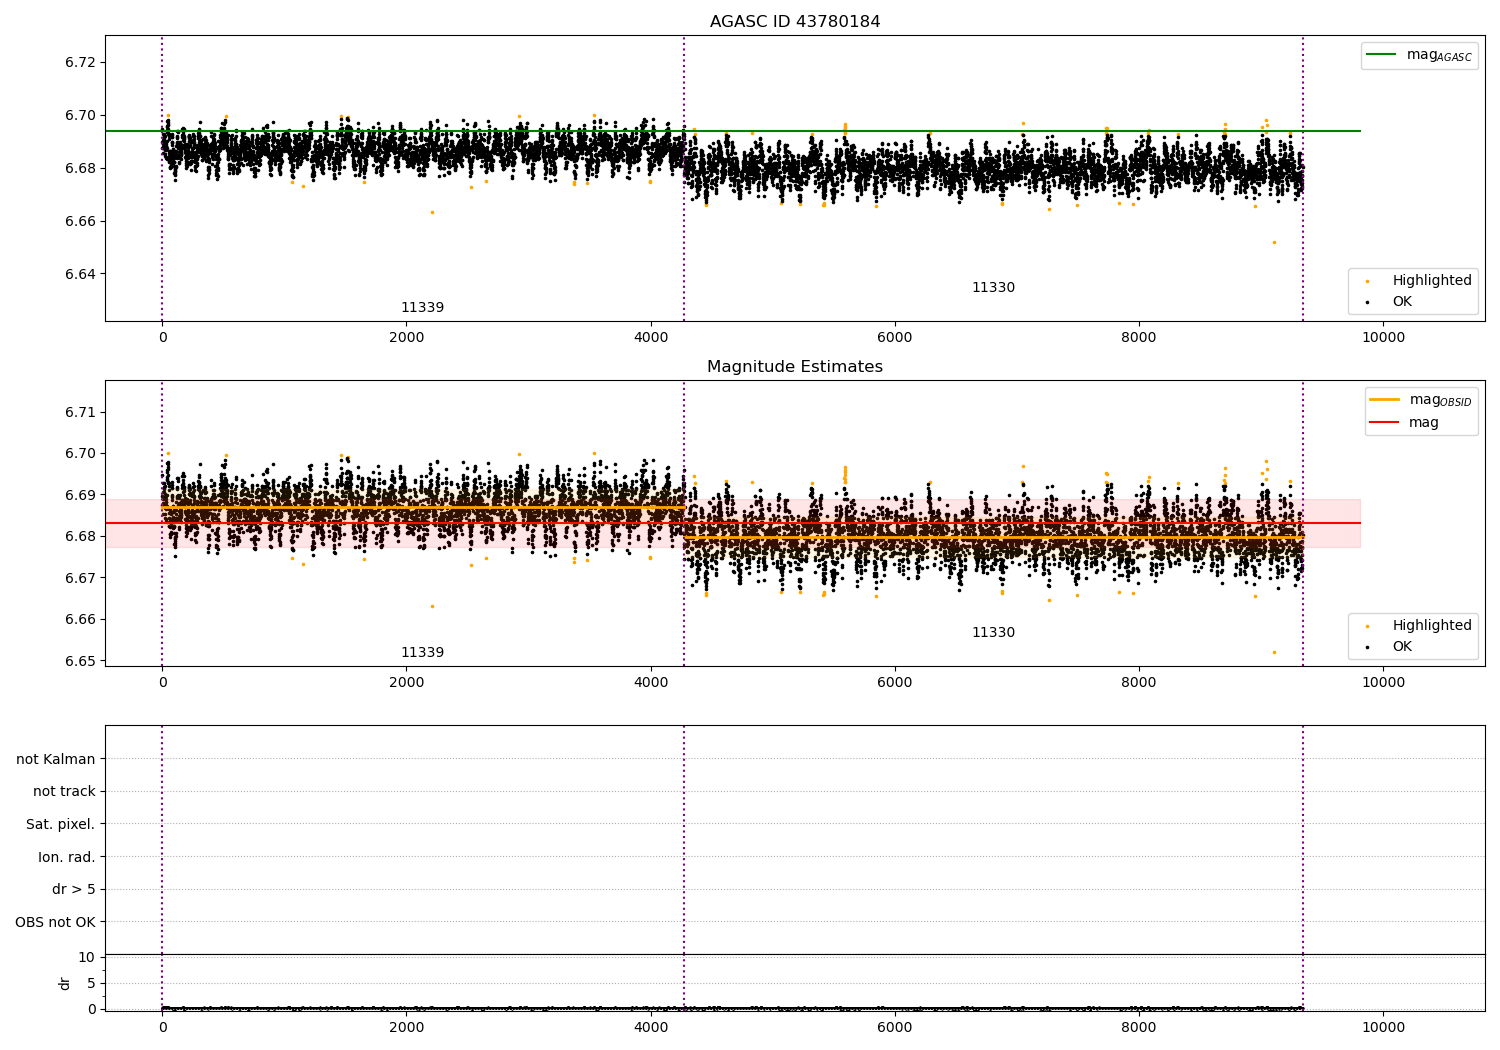This screenshot has width=1500, height=1050.
Task: Click the 'dr > 5' row label
Action: click(73, 890)
